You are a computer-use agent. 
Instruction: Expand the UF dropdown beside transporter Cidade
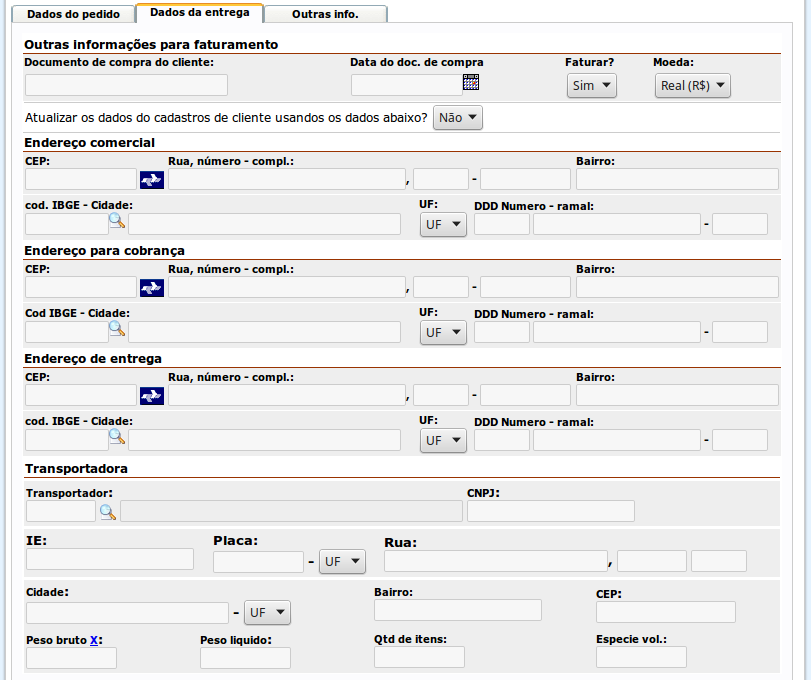coord(267,612)
